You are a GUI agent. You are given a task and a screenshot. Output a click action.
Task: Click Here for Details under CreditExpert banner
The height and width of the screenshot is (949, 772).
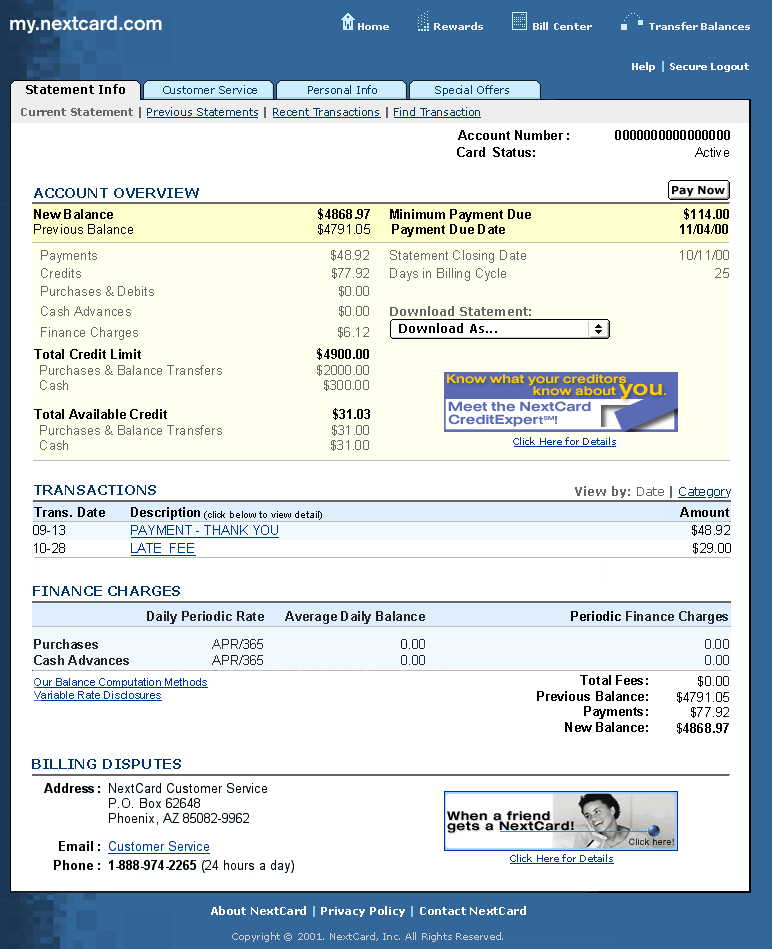coord(564,442)
